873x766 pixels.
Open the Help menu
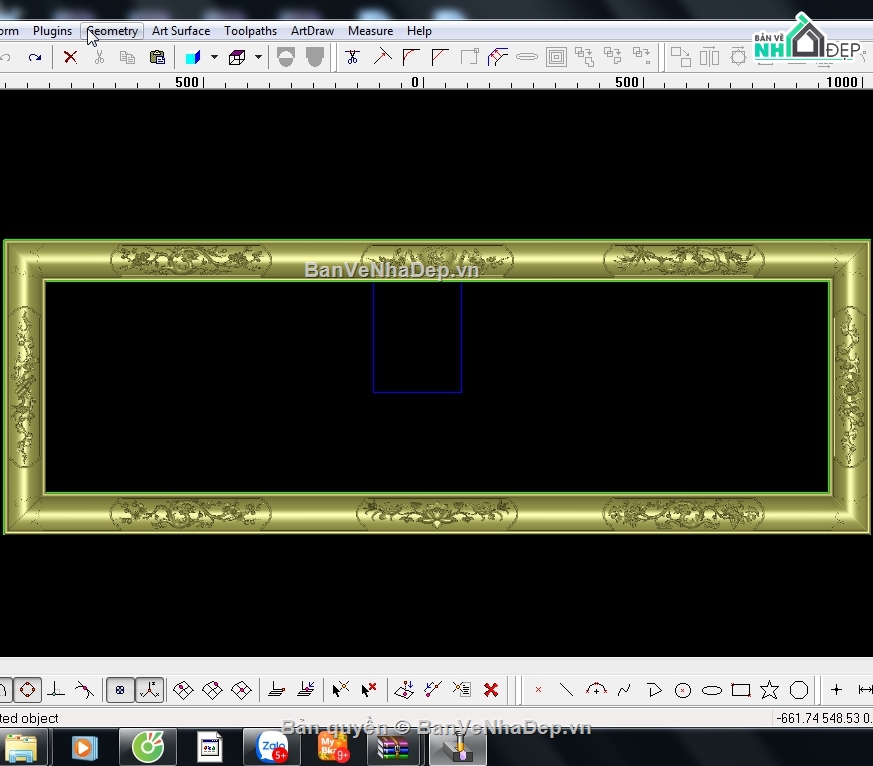pos(419,31)
